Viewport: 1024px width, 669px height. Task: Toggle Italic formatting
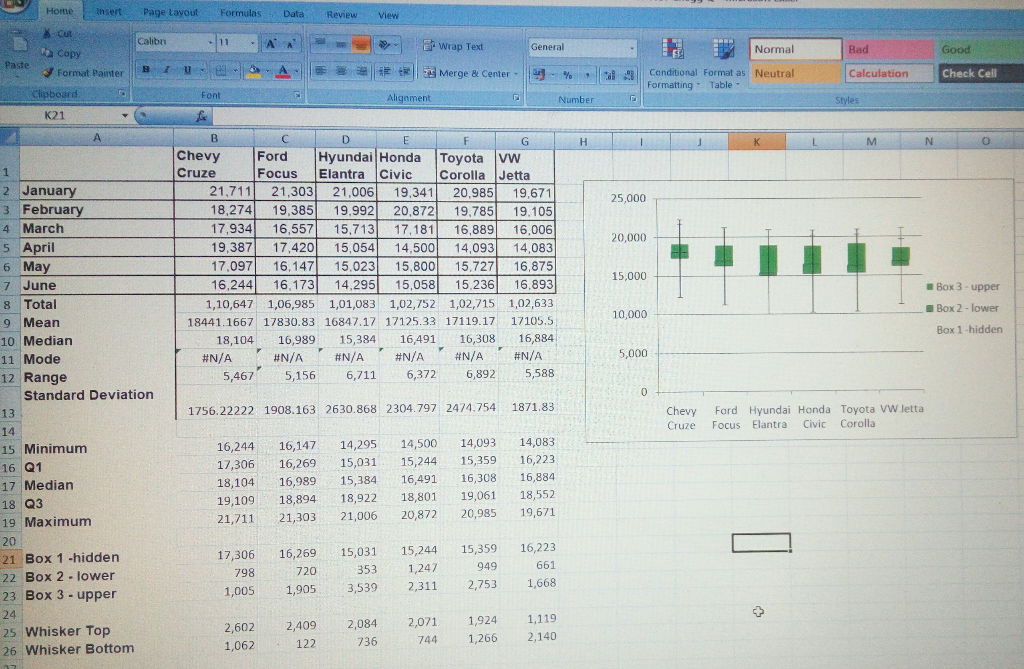click(167, 69)
